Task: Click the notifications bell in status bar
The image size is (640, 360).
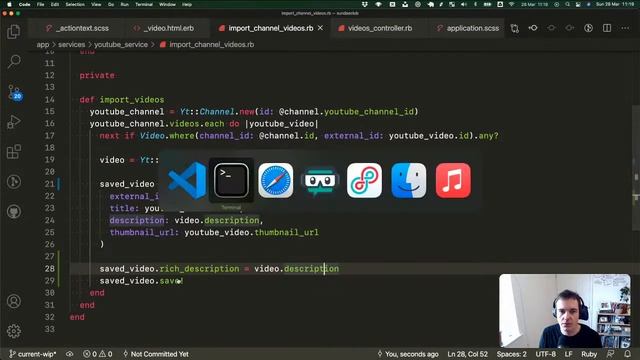Action: click(x=628, y=354)
